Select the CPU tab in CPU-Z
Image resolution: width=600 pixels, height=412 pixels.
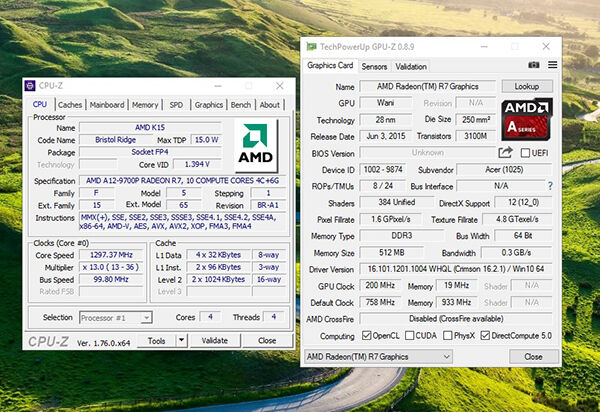40,104
